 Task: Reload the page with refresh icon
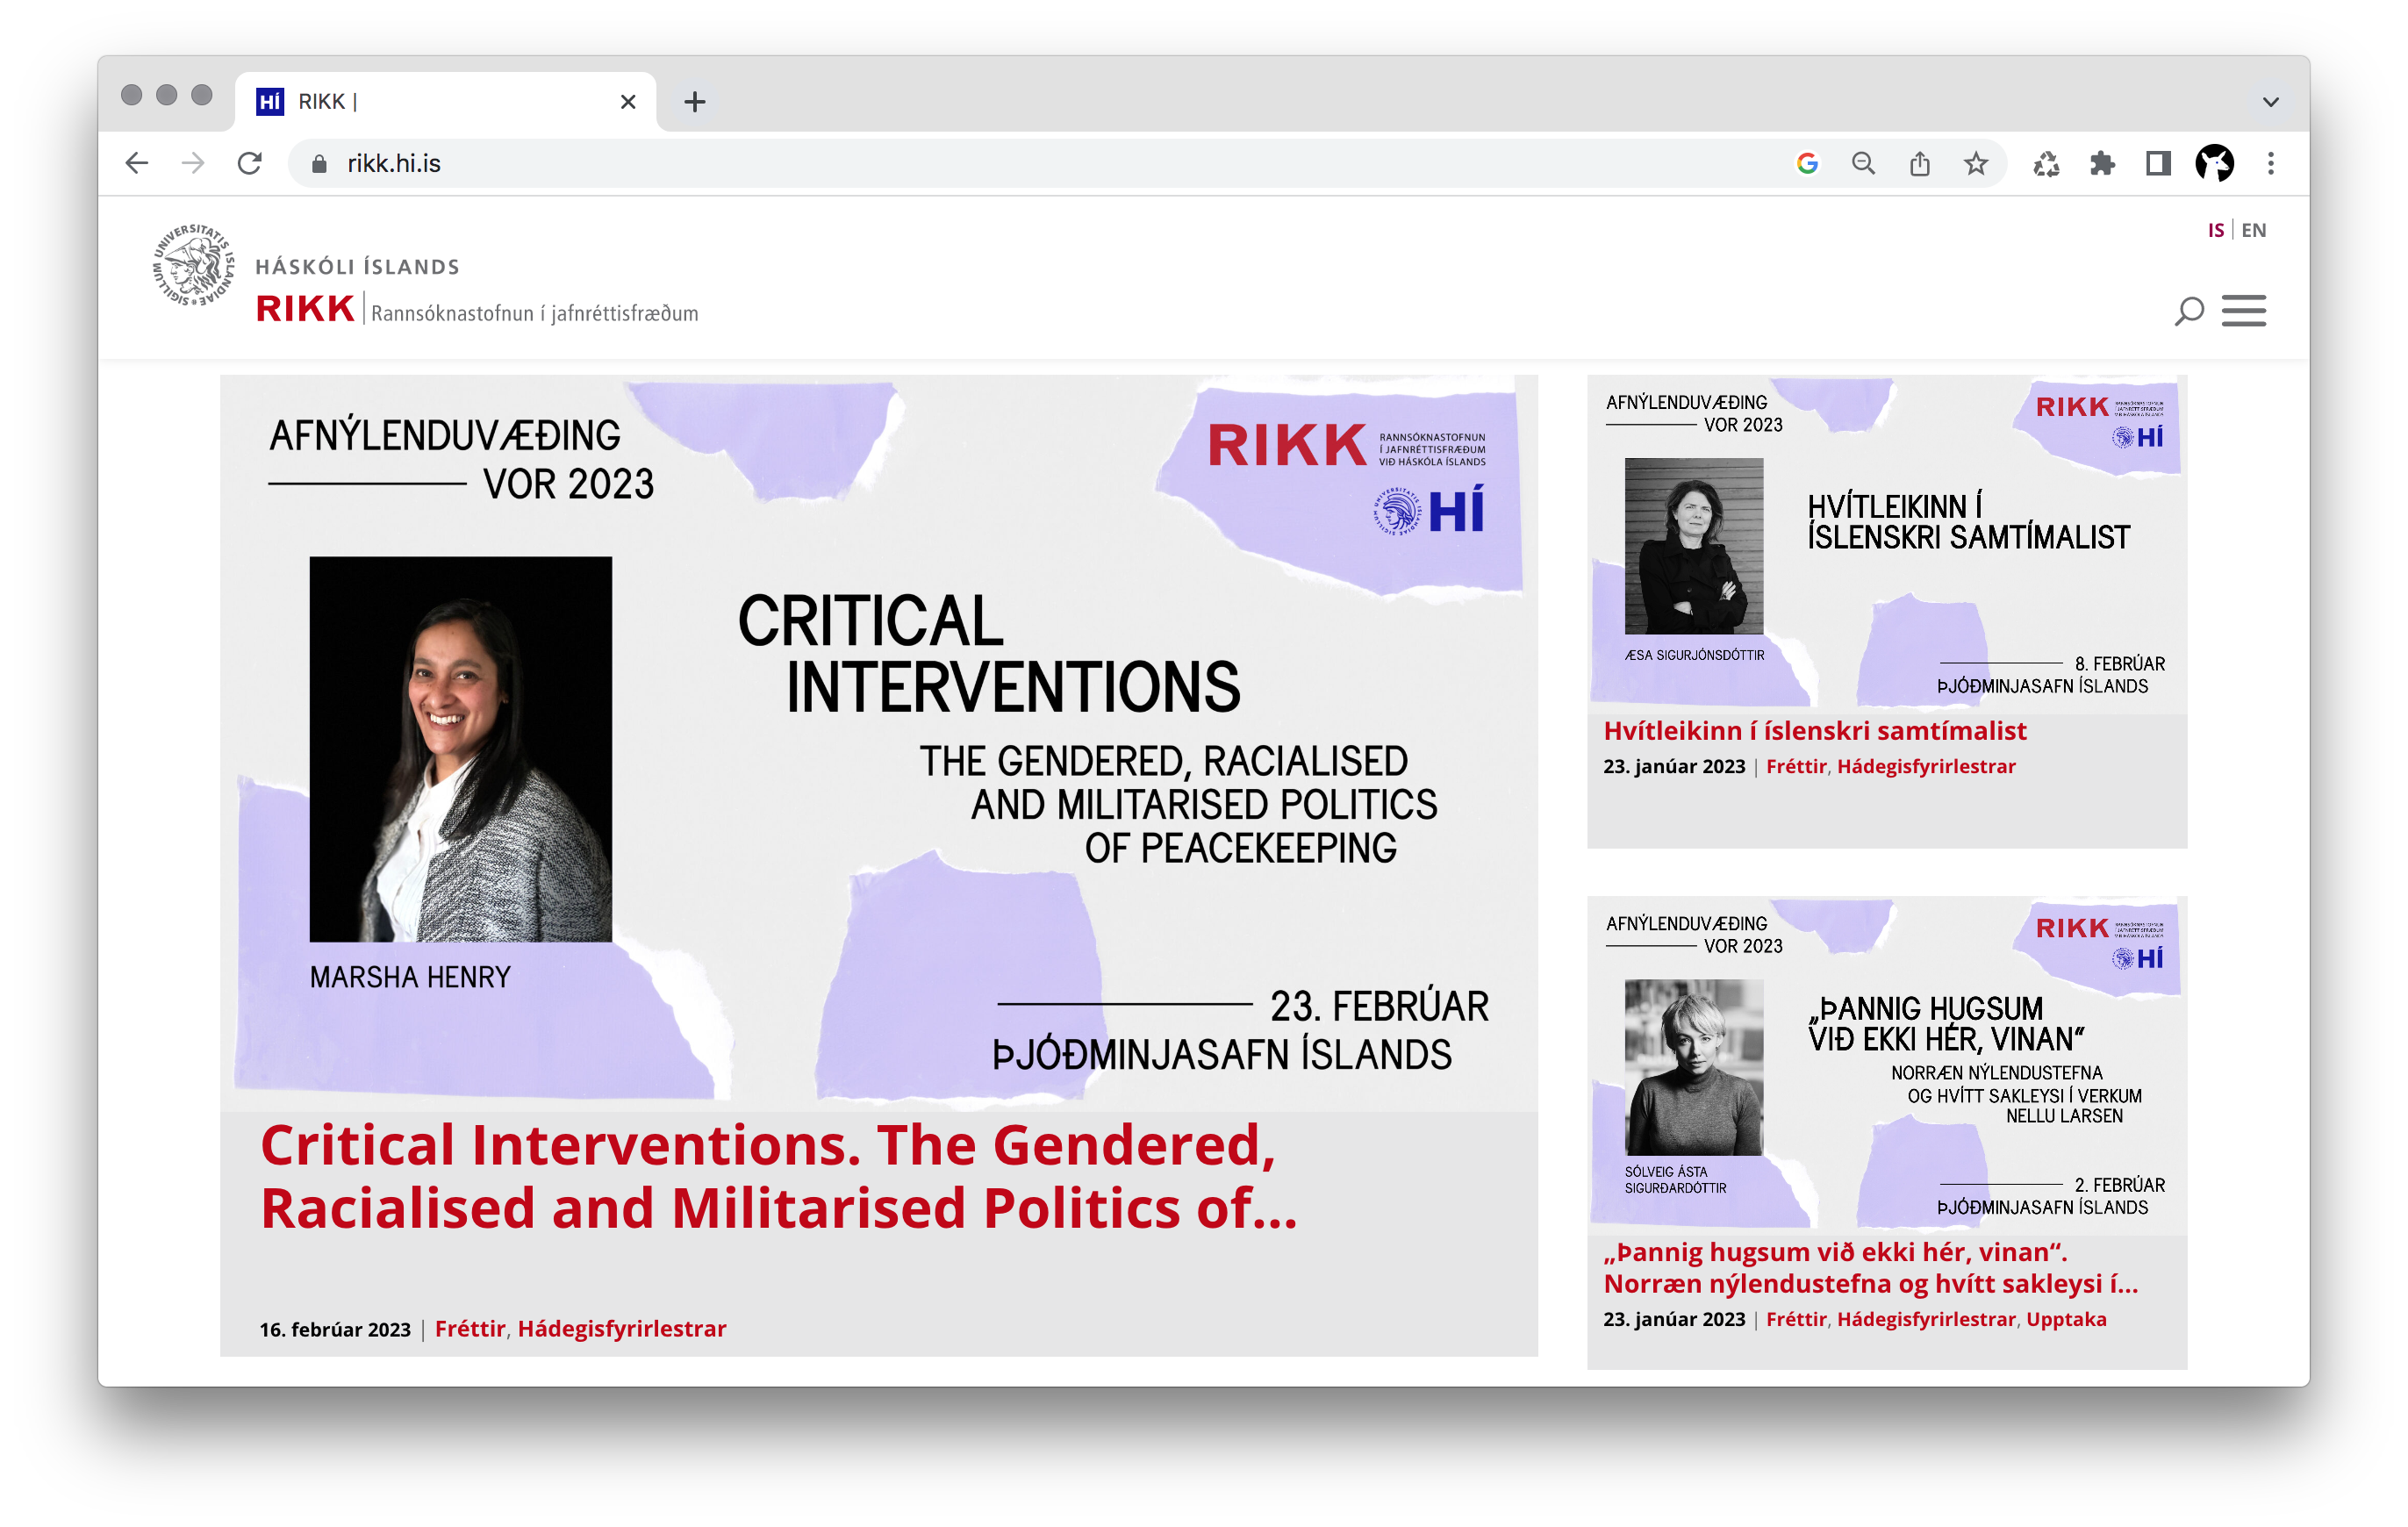(250, 163)
